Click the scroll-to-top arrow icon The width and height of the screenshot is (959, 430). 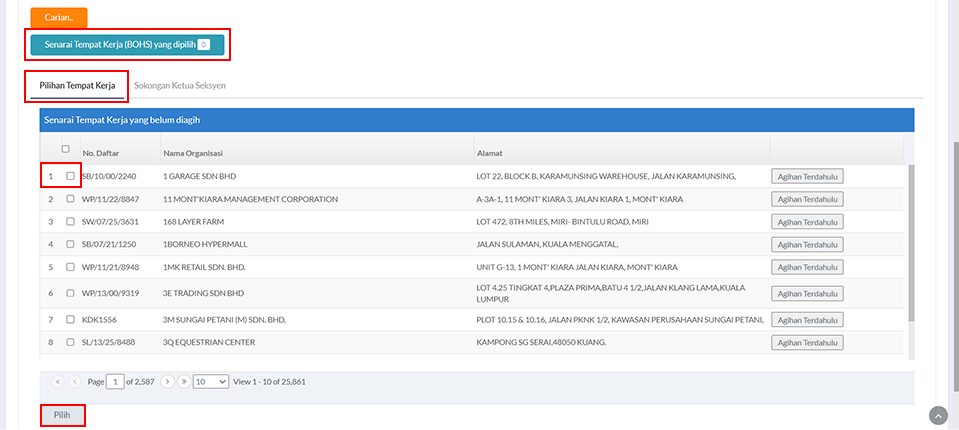938,415
